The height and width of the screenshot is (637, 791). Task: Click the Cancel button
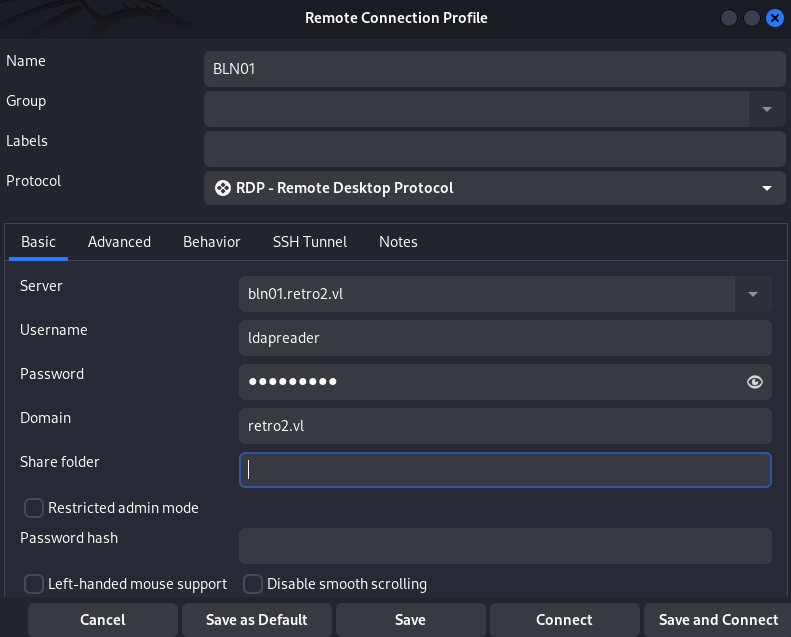click(x=103, y=620)
